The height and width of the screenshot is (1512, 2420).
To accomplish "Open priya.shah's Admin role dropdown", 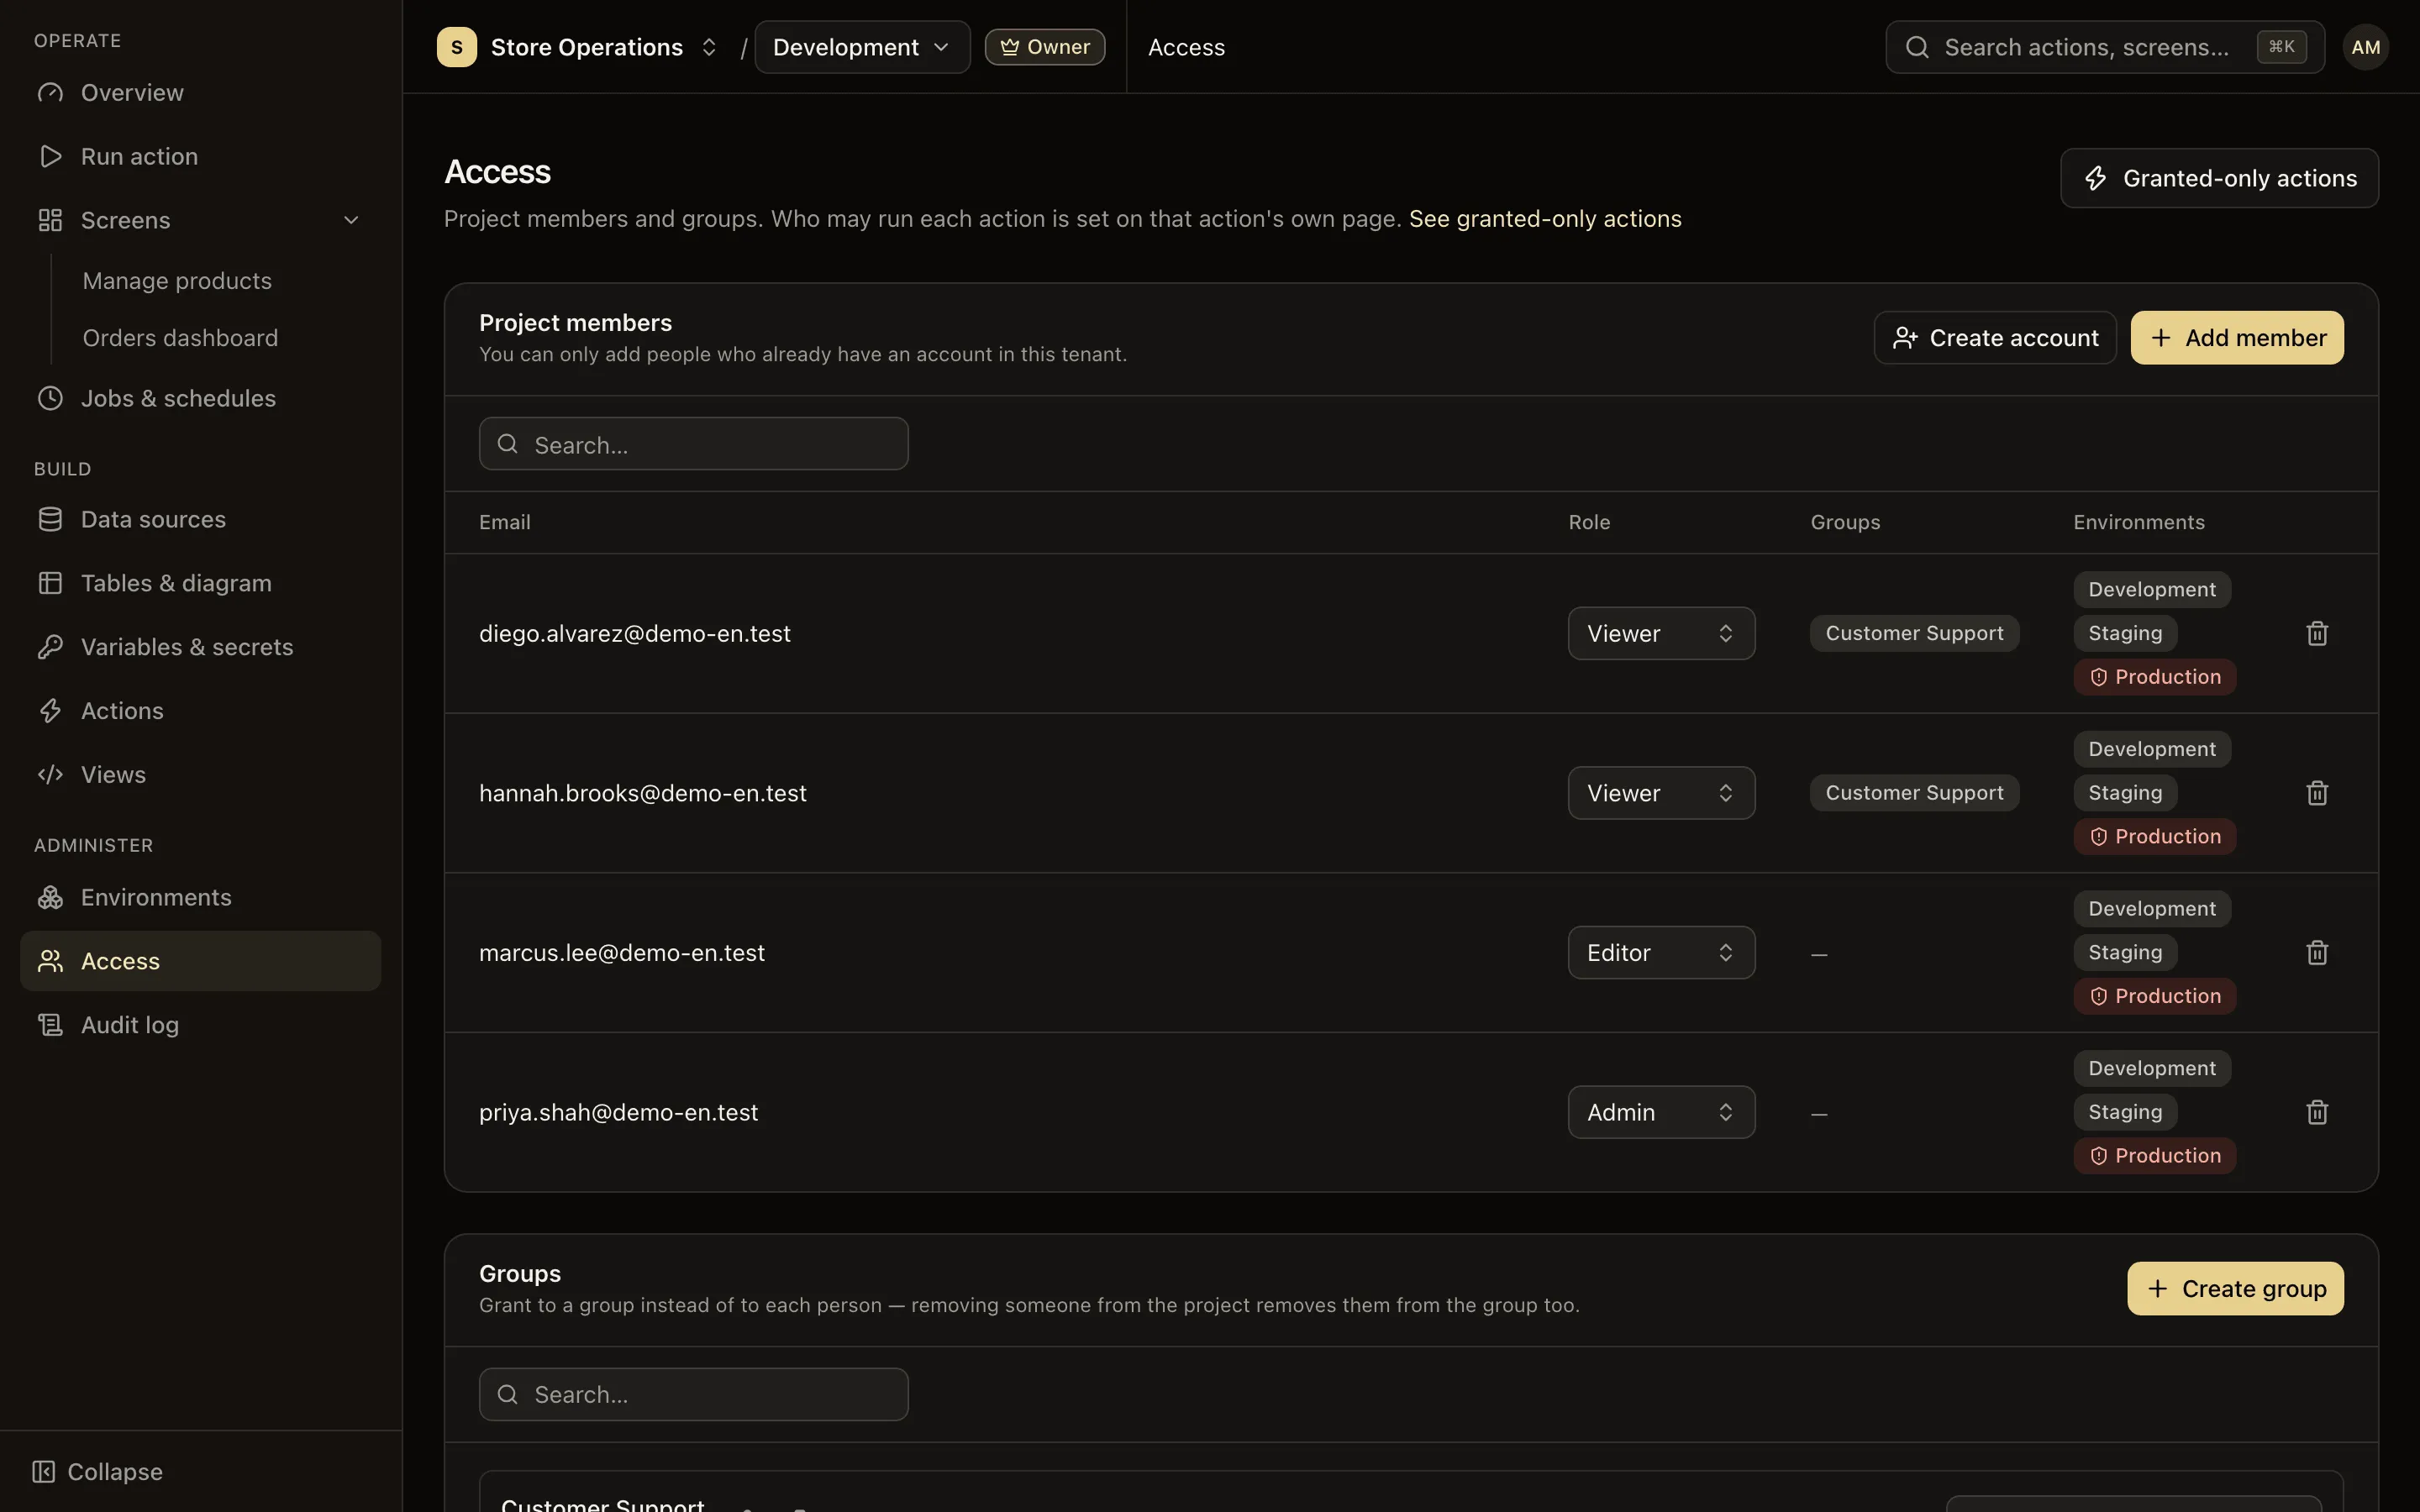I will click(1661, 1112).
